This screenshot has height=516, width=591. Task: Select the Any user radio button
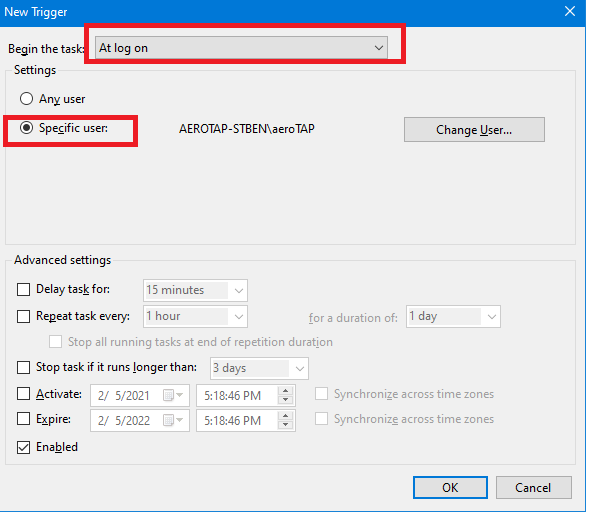coord(26,99)
